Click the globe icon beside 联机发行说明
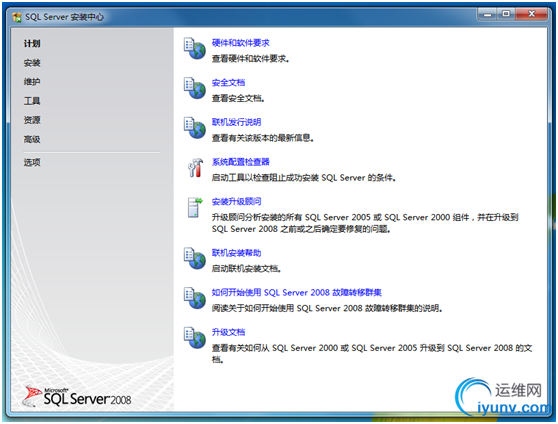 pyautogui.click(x=195, y=128)
